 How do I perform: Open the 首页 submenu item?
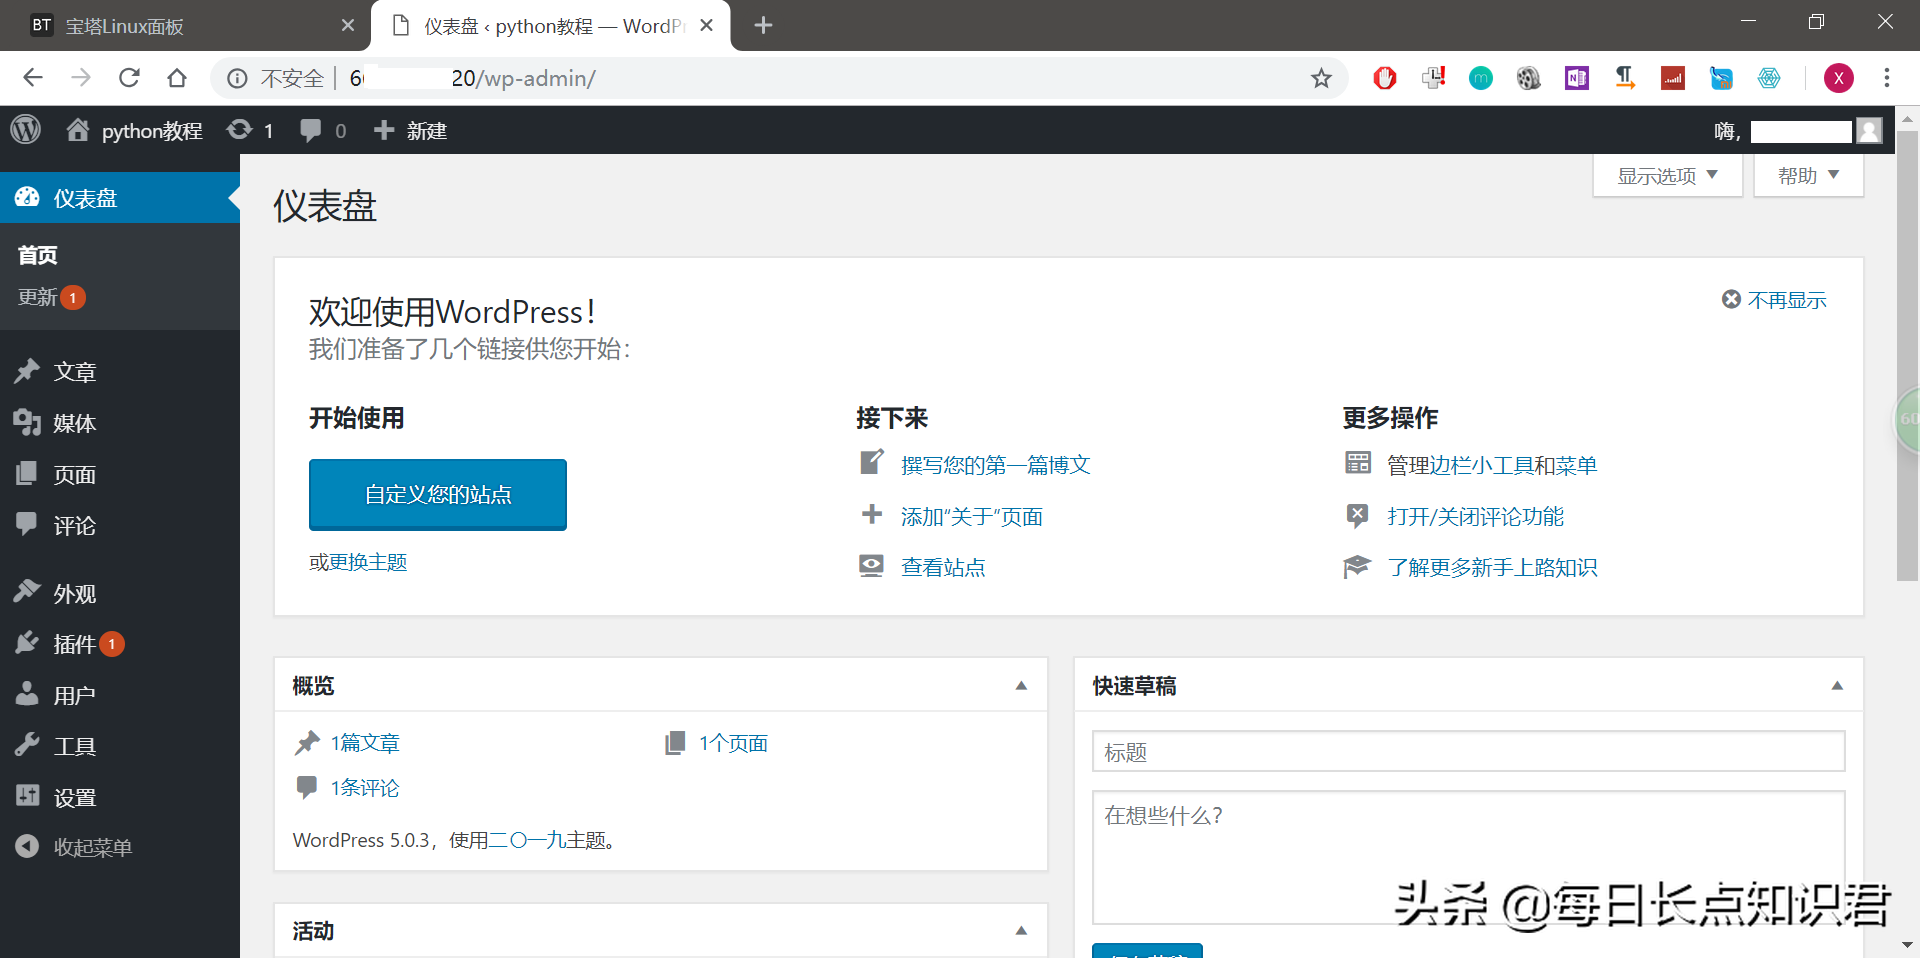(x=38, y=255)
